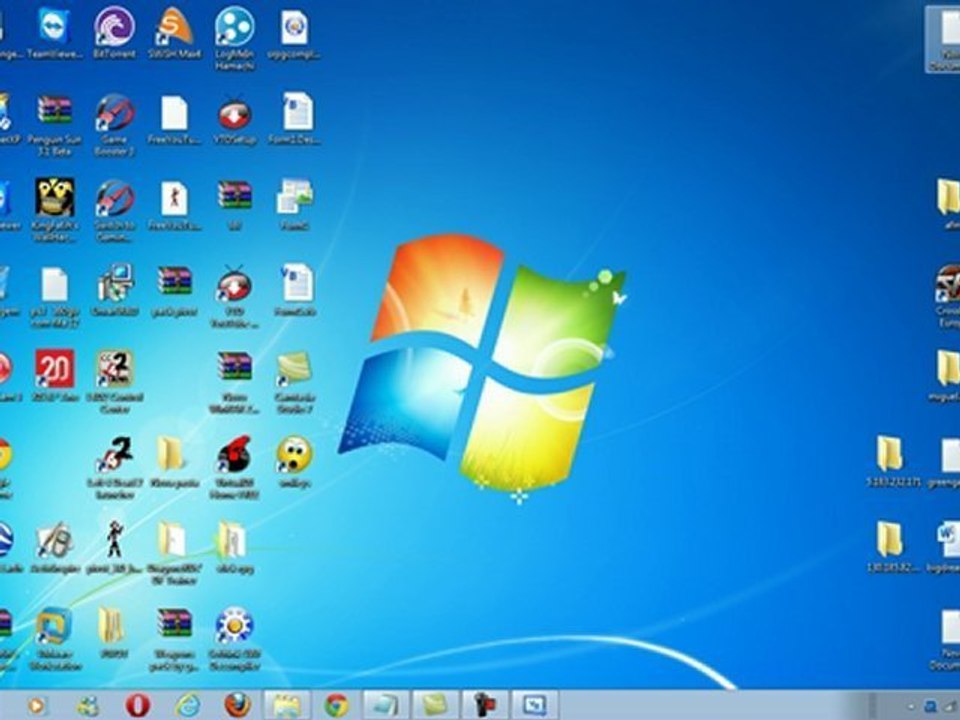Launch Opera from the taskbar
Viewport: 960px width, 720px height.
click(138, 705)
